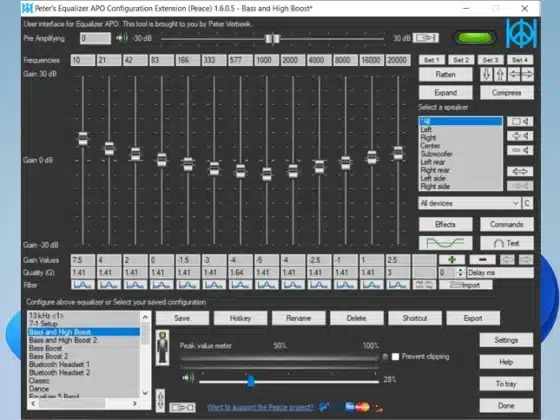The image size is (560, 420).
Task: Click the green figure peak meter icon
Action: (162, 348)
